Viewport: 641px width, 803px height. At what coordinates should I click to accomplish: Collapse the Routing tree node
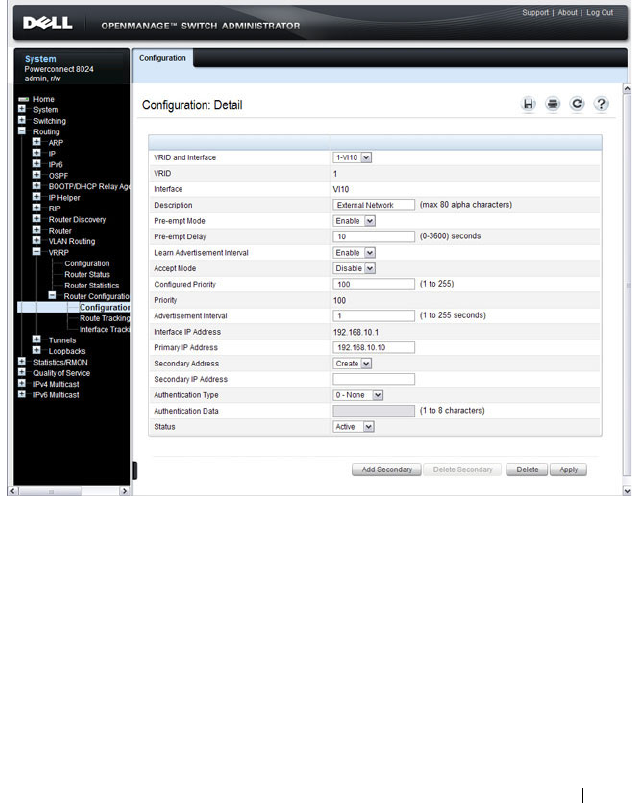pos(22,131)
